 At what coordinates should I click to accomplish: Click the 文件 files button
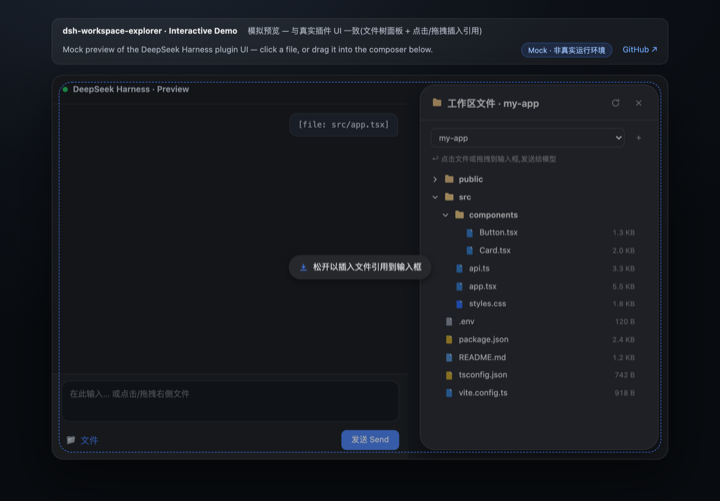(89, 440)
